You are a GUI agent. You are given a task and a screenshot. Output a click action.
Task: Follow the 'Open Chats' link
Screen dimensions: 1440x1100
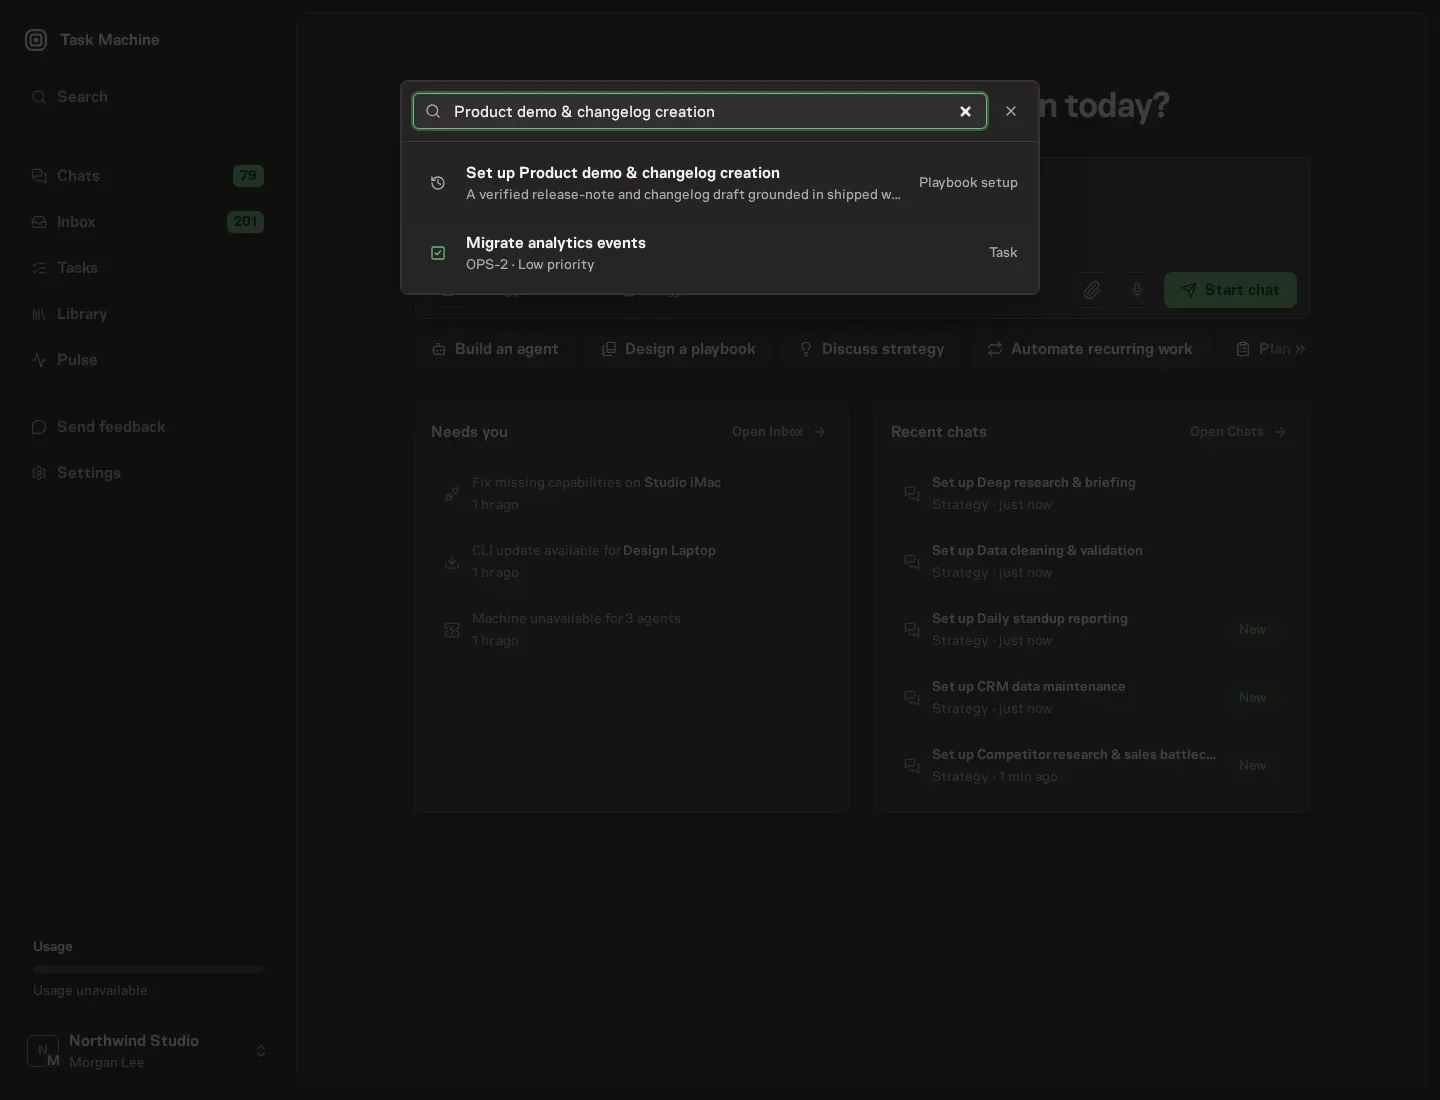coord(1238,432)
